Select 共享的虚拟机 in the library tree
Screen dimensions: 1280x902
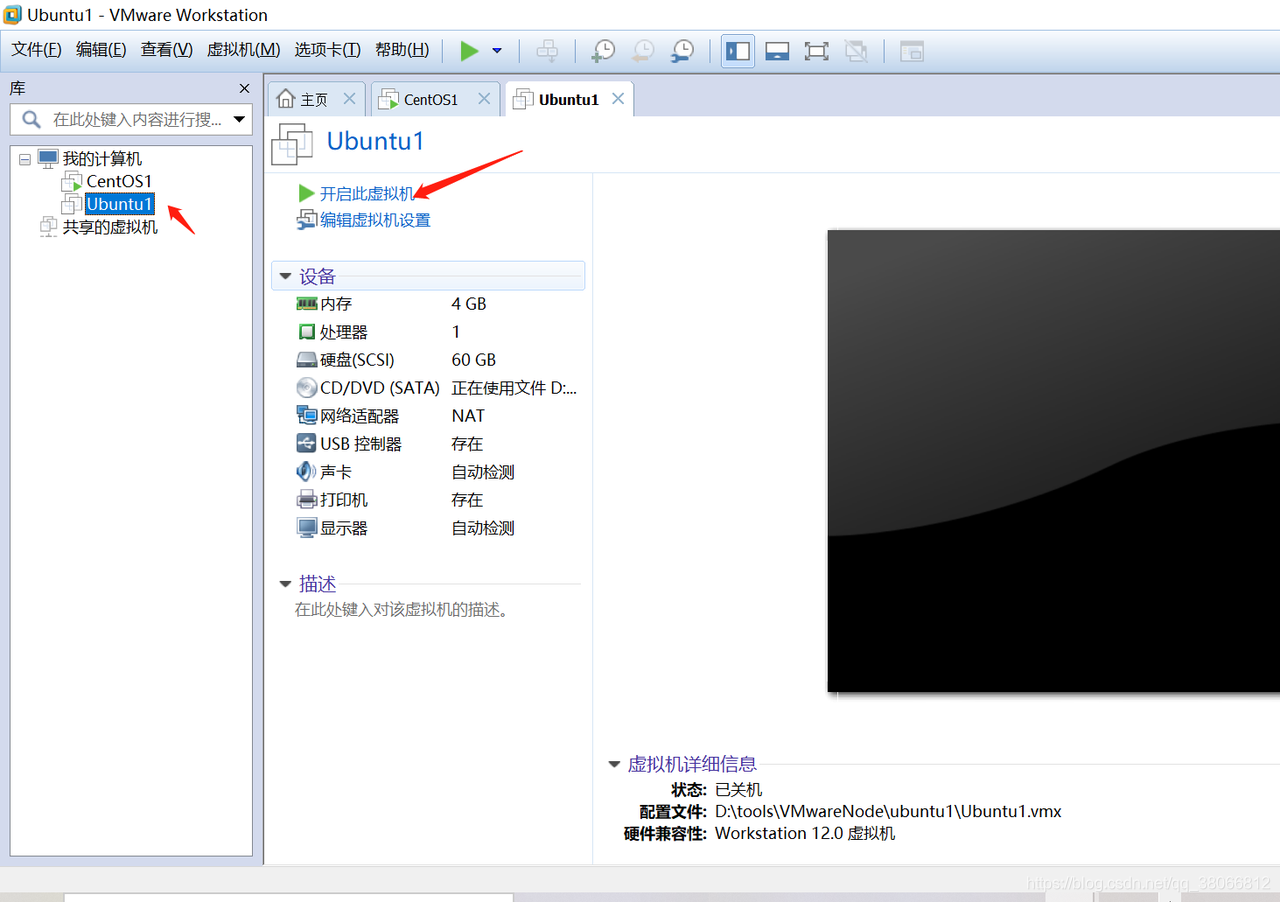coord(110,227)
